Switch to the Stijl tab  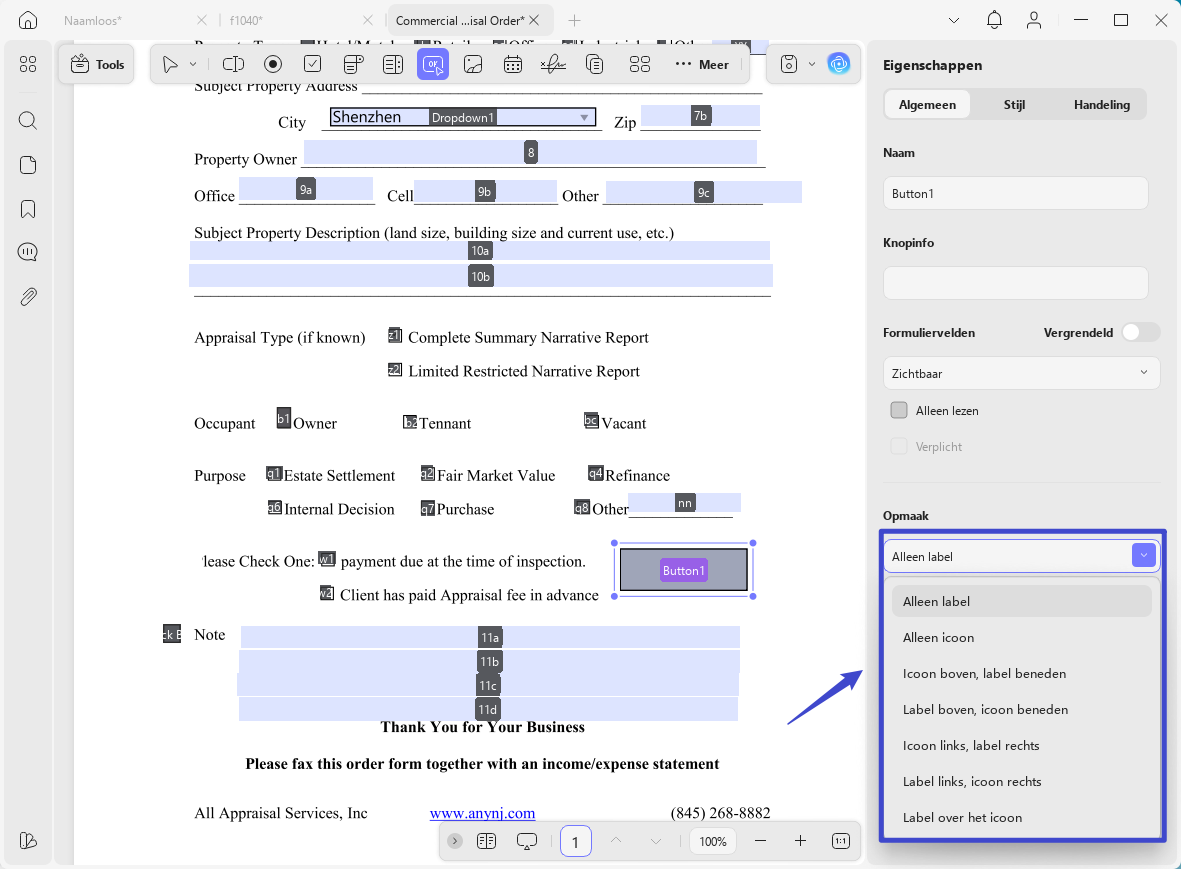(1014, 105)
